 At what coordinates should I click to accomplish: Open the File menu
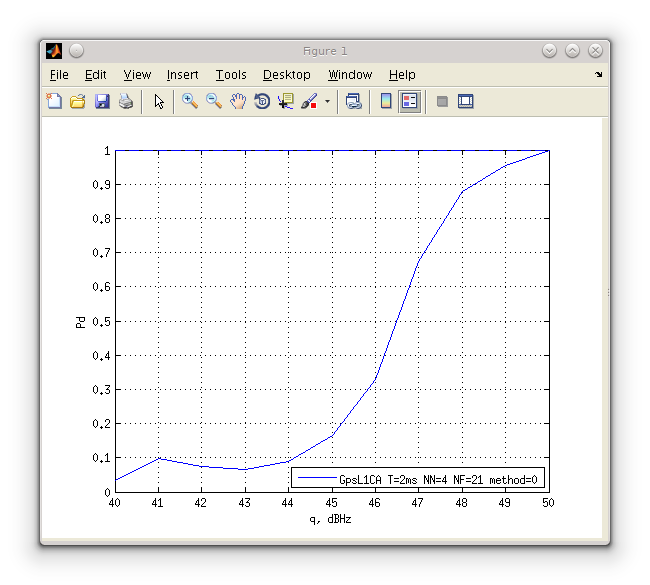(59, 75)
